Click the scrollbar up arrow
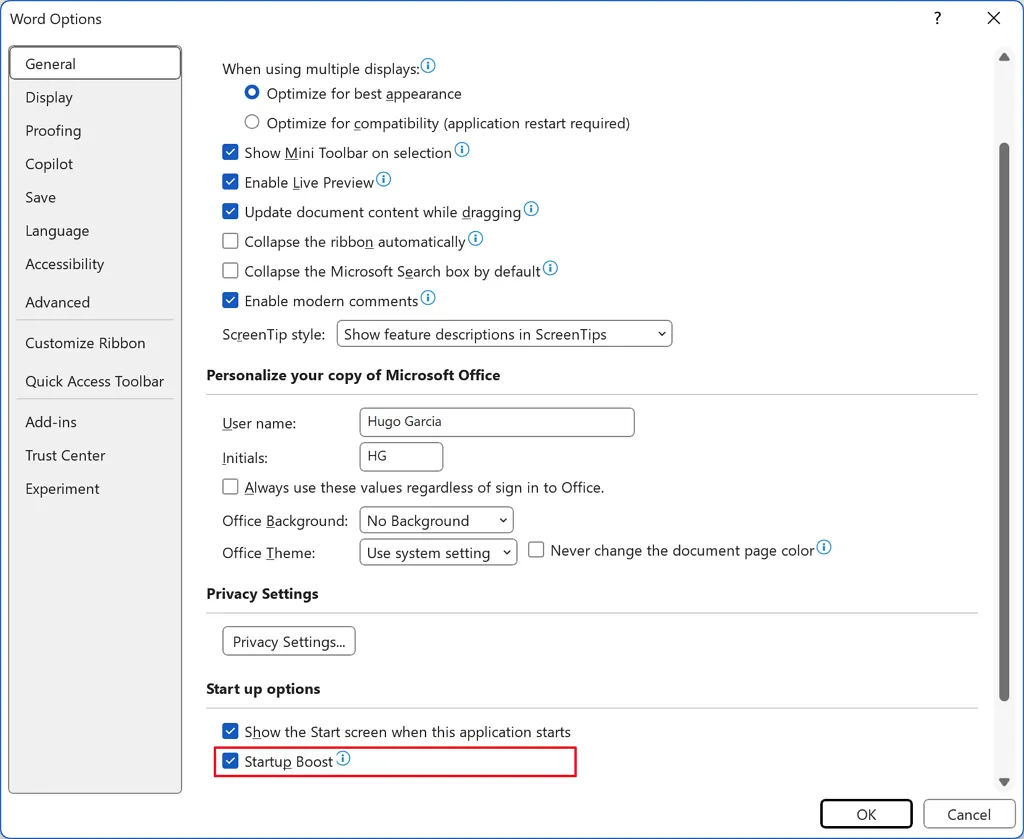Viewport: 1024px width, 839px height. [1004, 57]
